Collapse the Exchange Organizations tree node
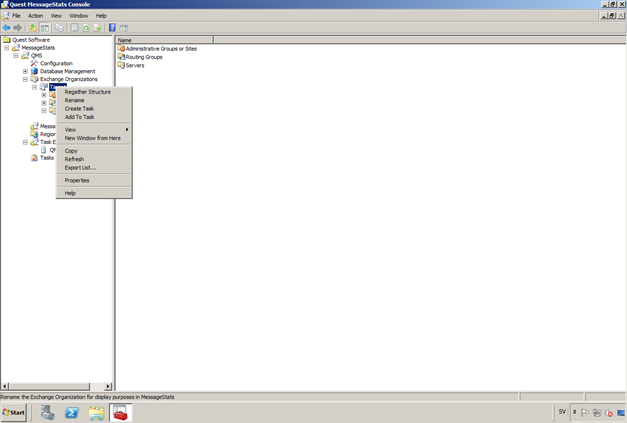Viewport: 627px width, 423px height. 25,79
